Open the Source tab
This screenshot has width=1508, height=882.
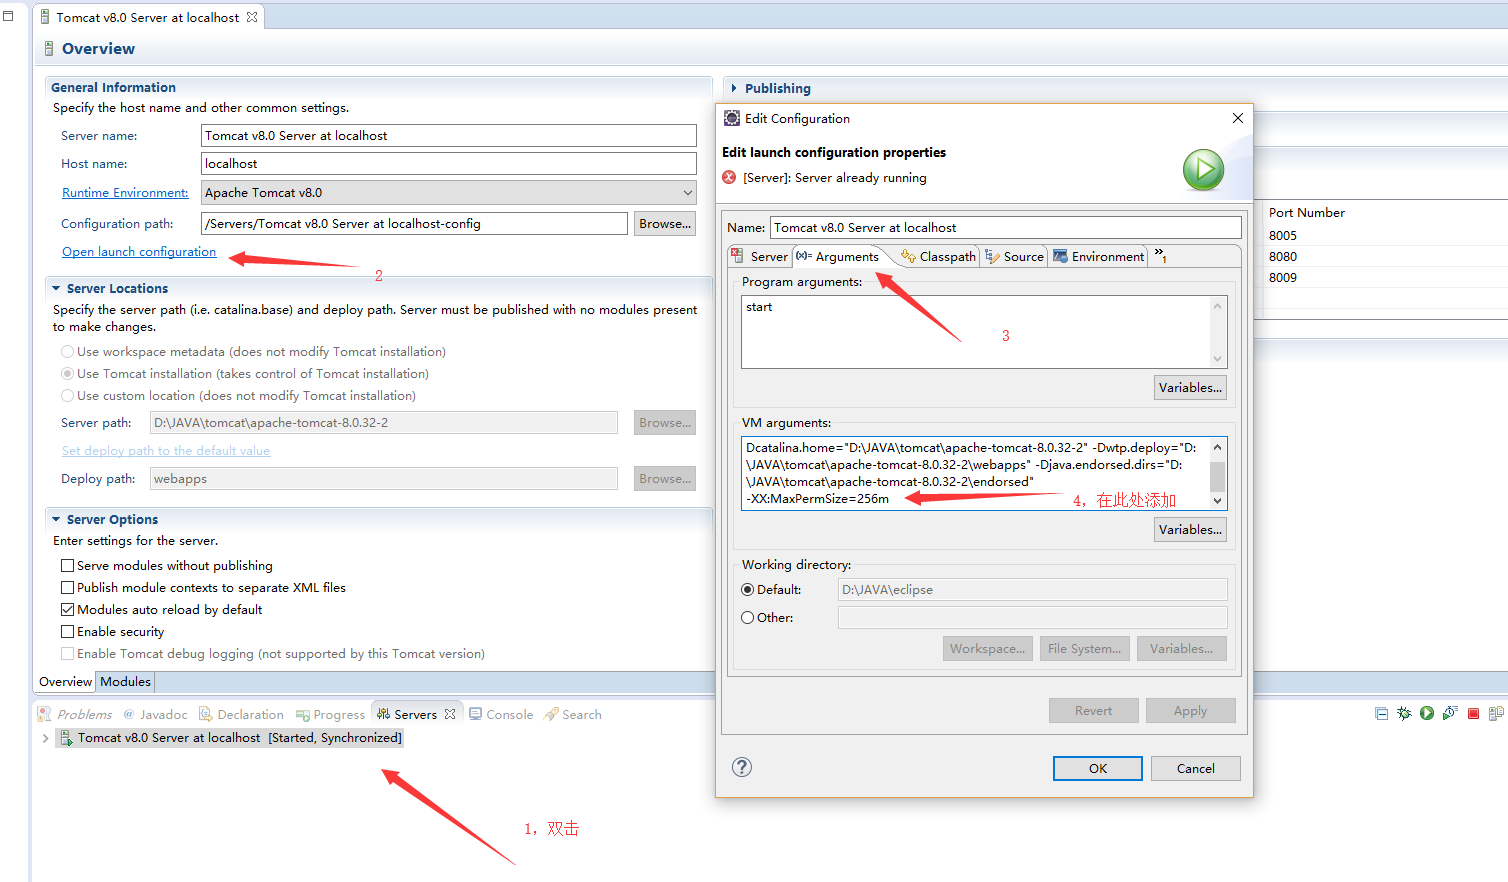click(1014, 256)
